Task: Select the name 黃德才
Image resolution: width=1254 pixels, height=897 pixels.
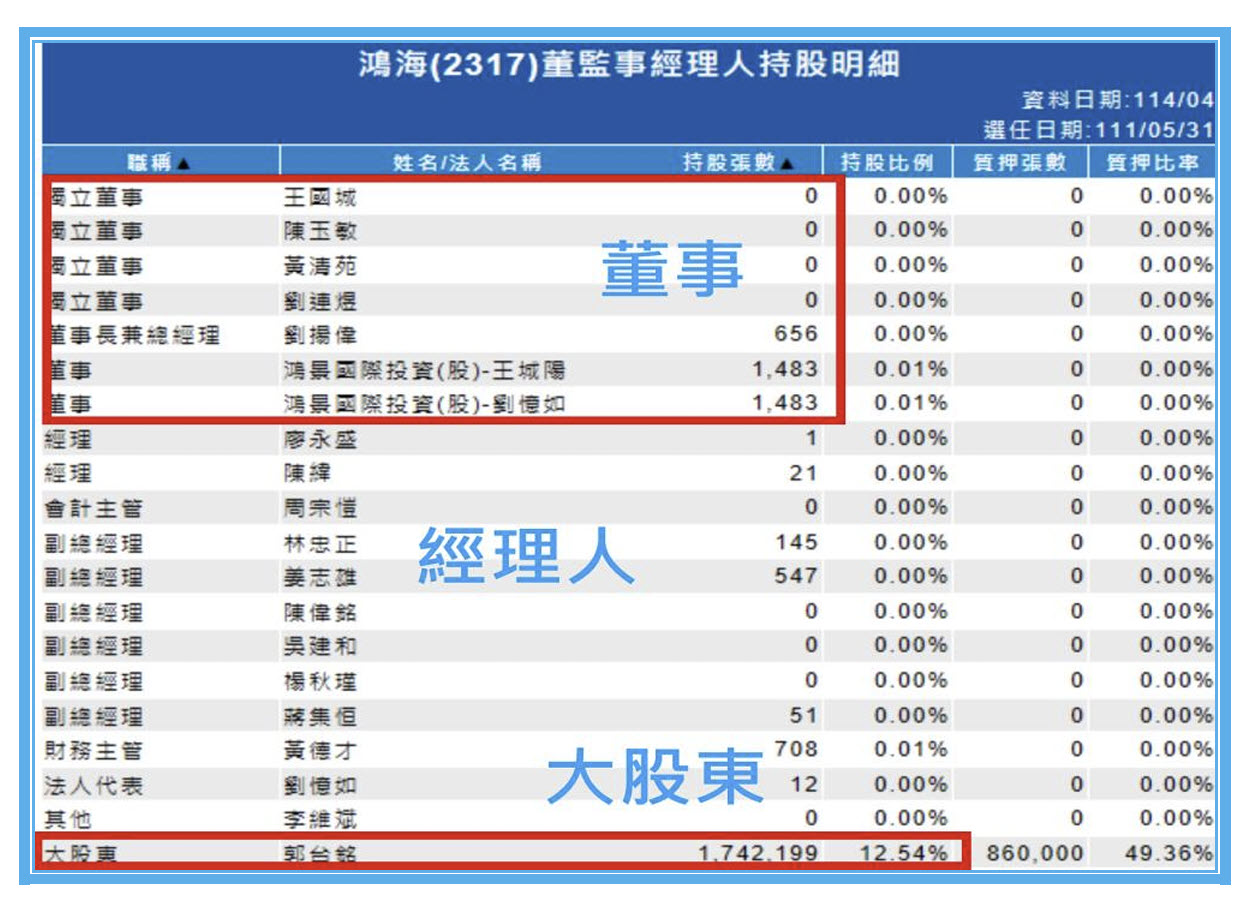Action: 320,750
